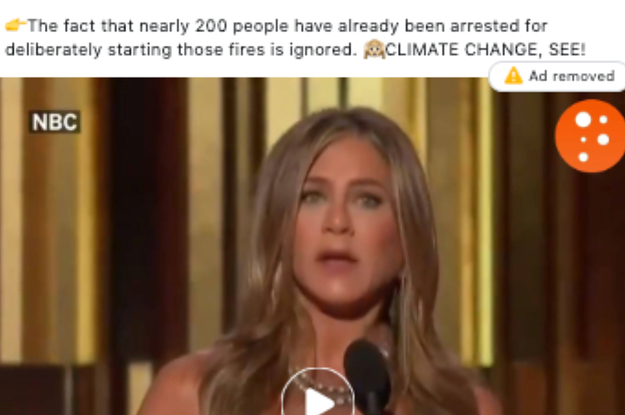The width and height of the screenshot is (625, 415).
Task: Click the see-no-evil monkey emoji
Action: coord(374,50)
